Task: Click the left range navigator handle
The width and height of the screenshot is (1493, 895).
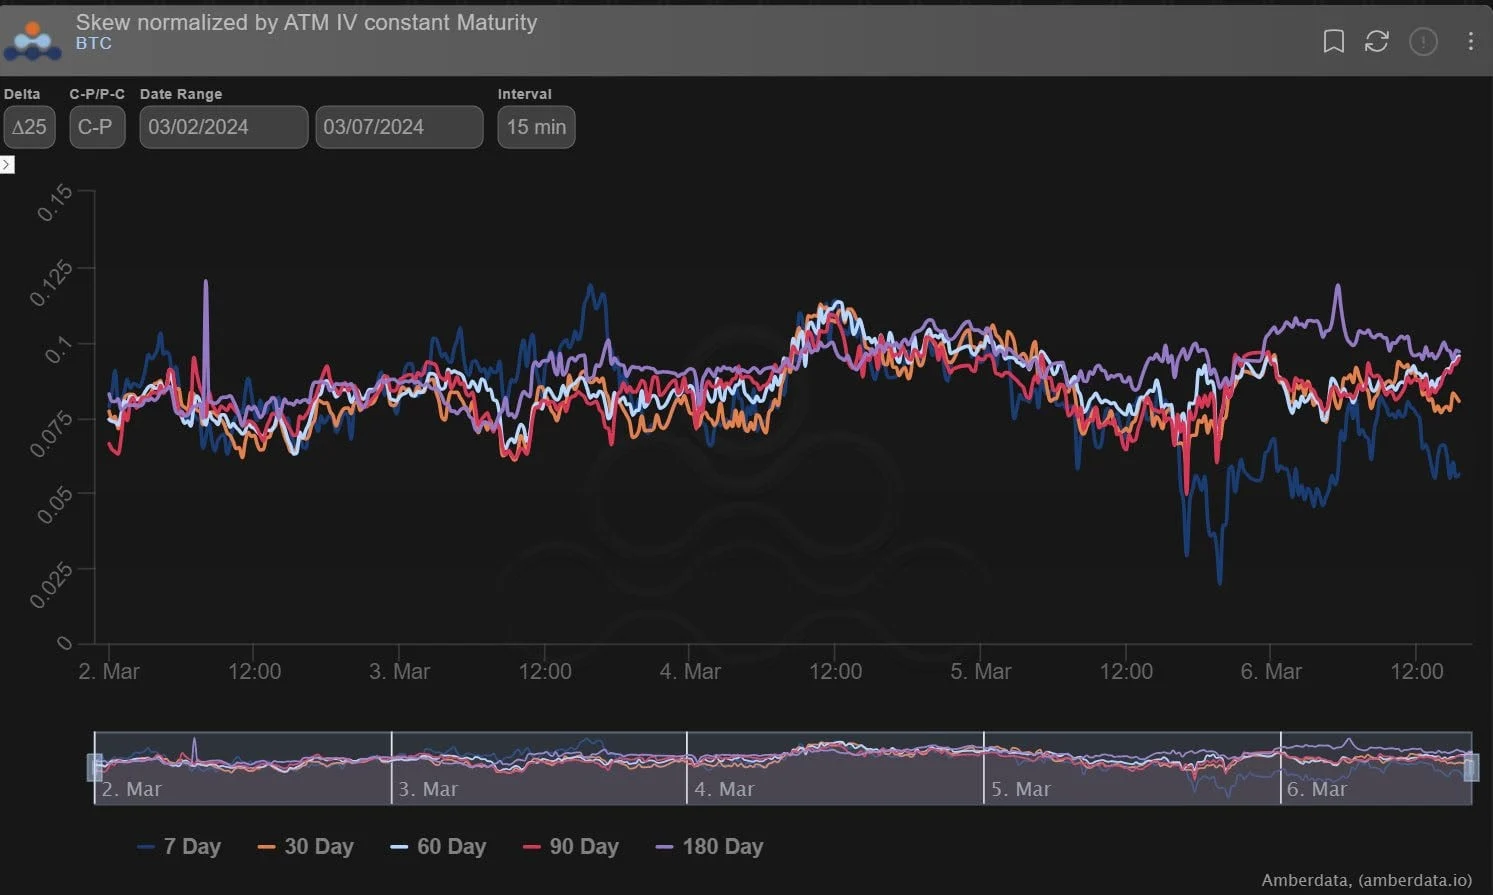Action: tap(95, 767)
